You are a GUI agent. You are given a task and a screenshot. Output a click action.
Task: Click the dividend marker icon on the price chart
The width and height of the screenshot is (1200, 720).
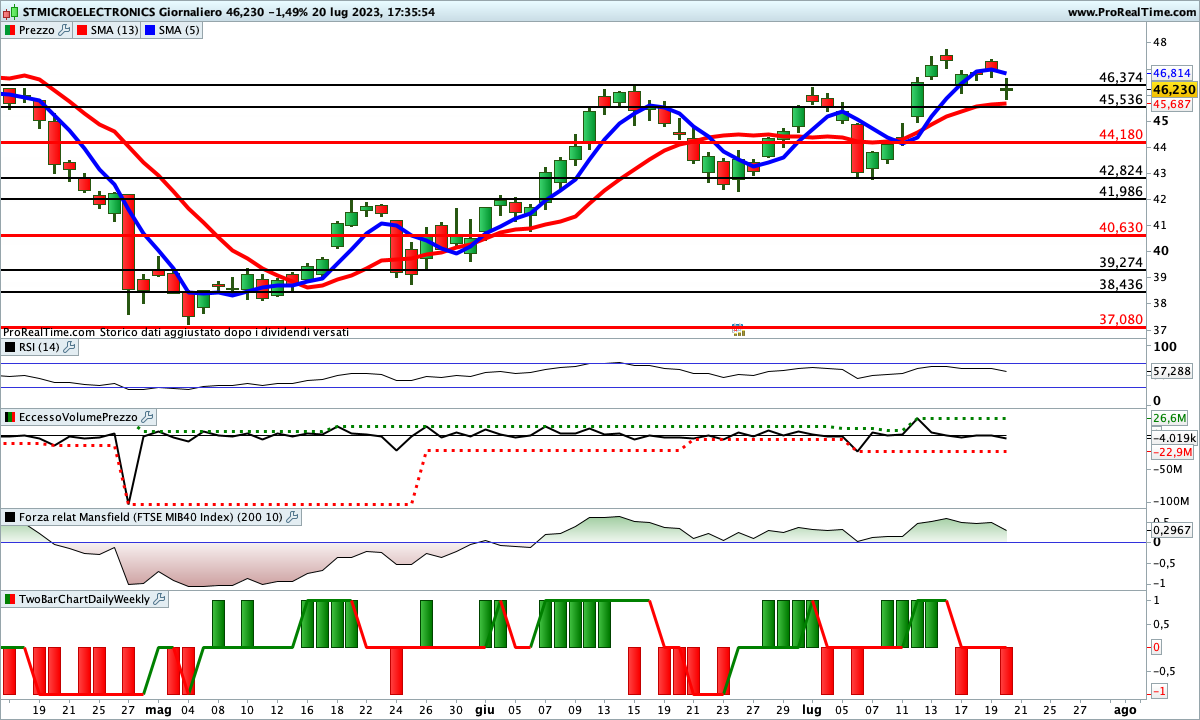[738, 329]
